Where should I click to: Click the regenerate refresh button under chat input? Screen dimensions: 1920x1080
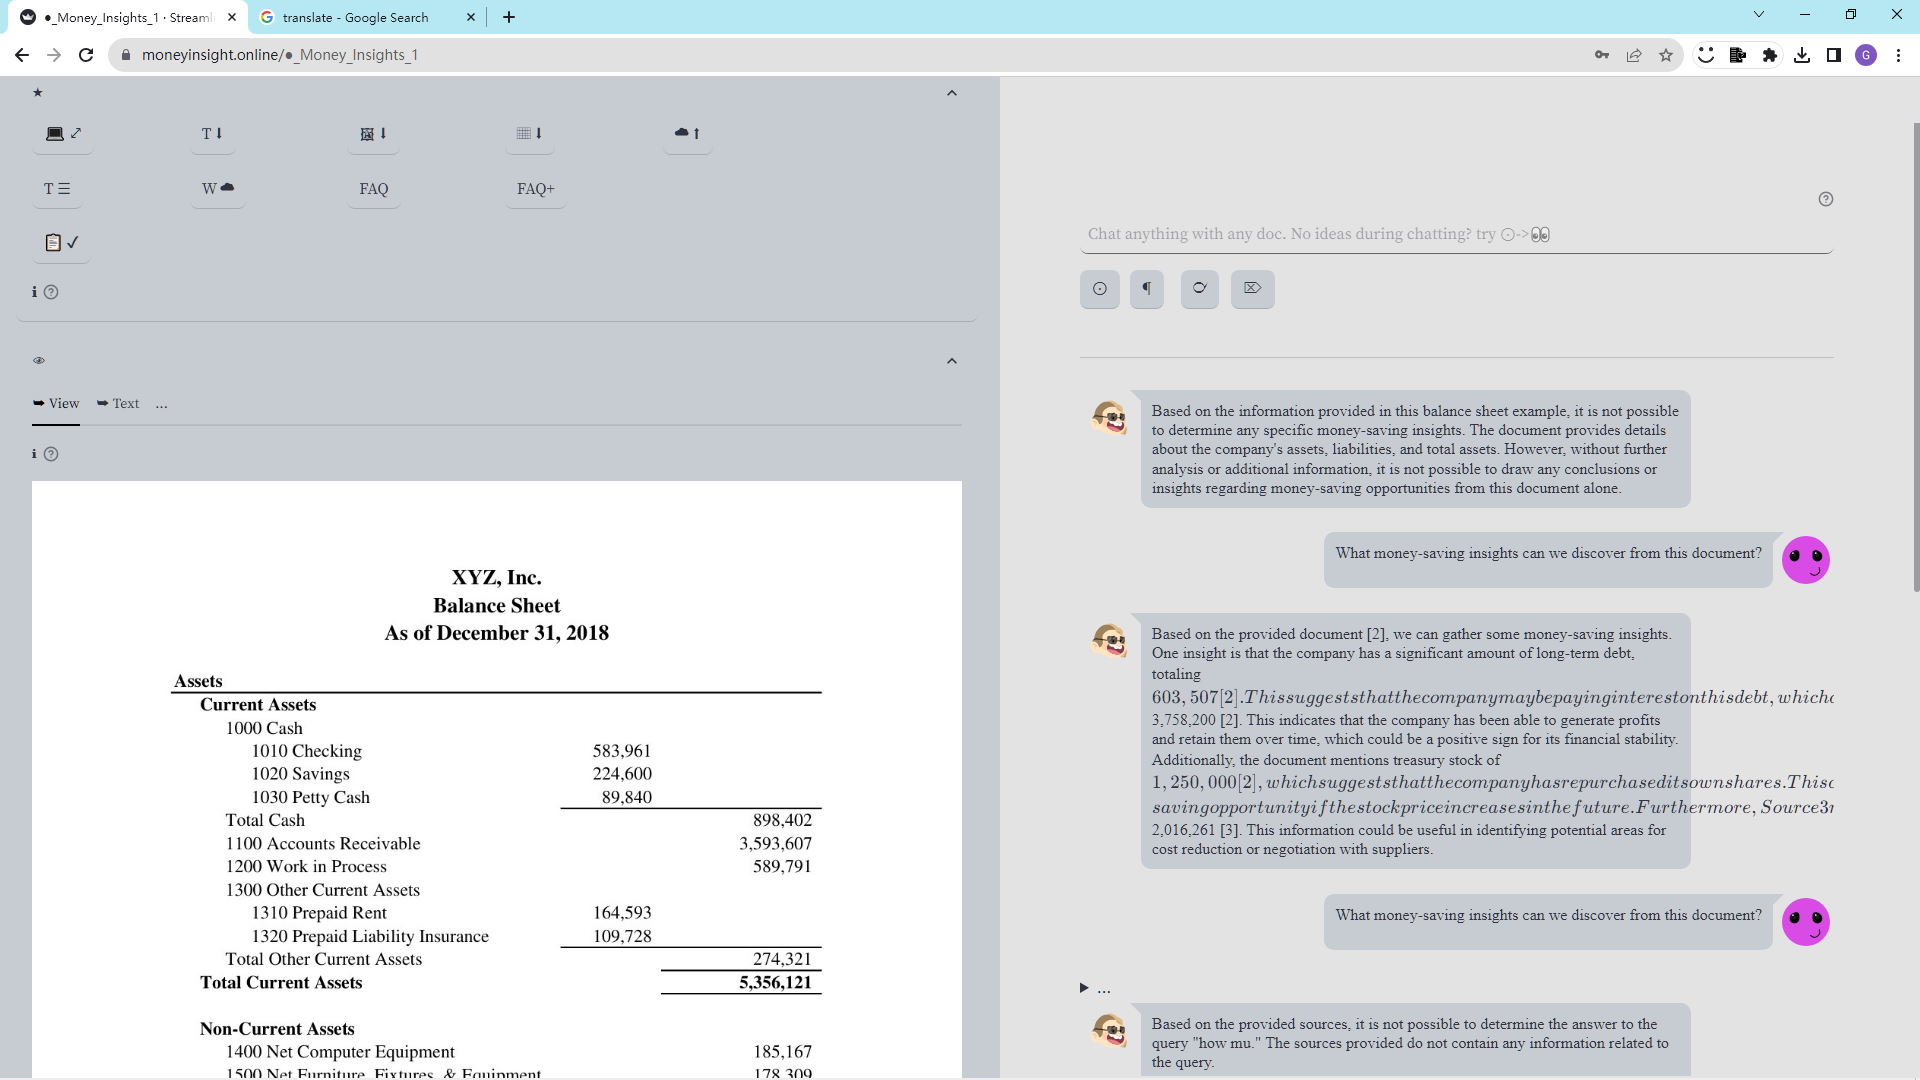click(1200, 289)
